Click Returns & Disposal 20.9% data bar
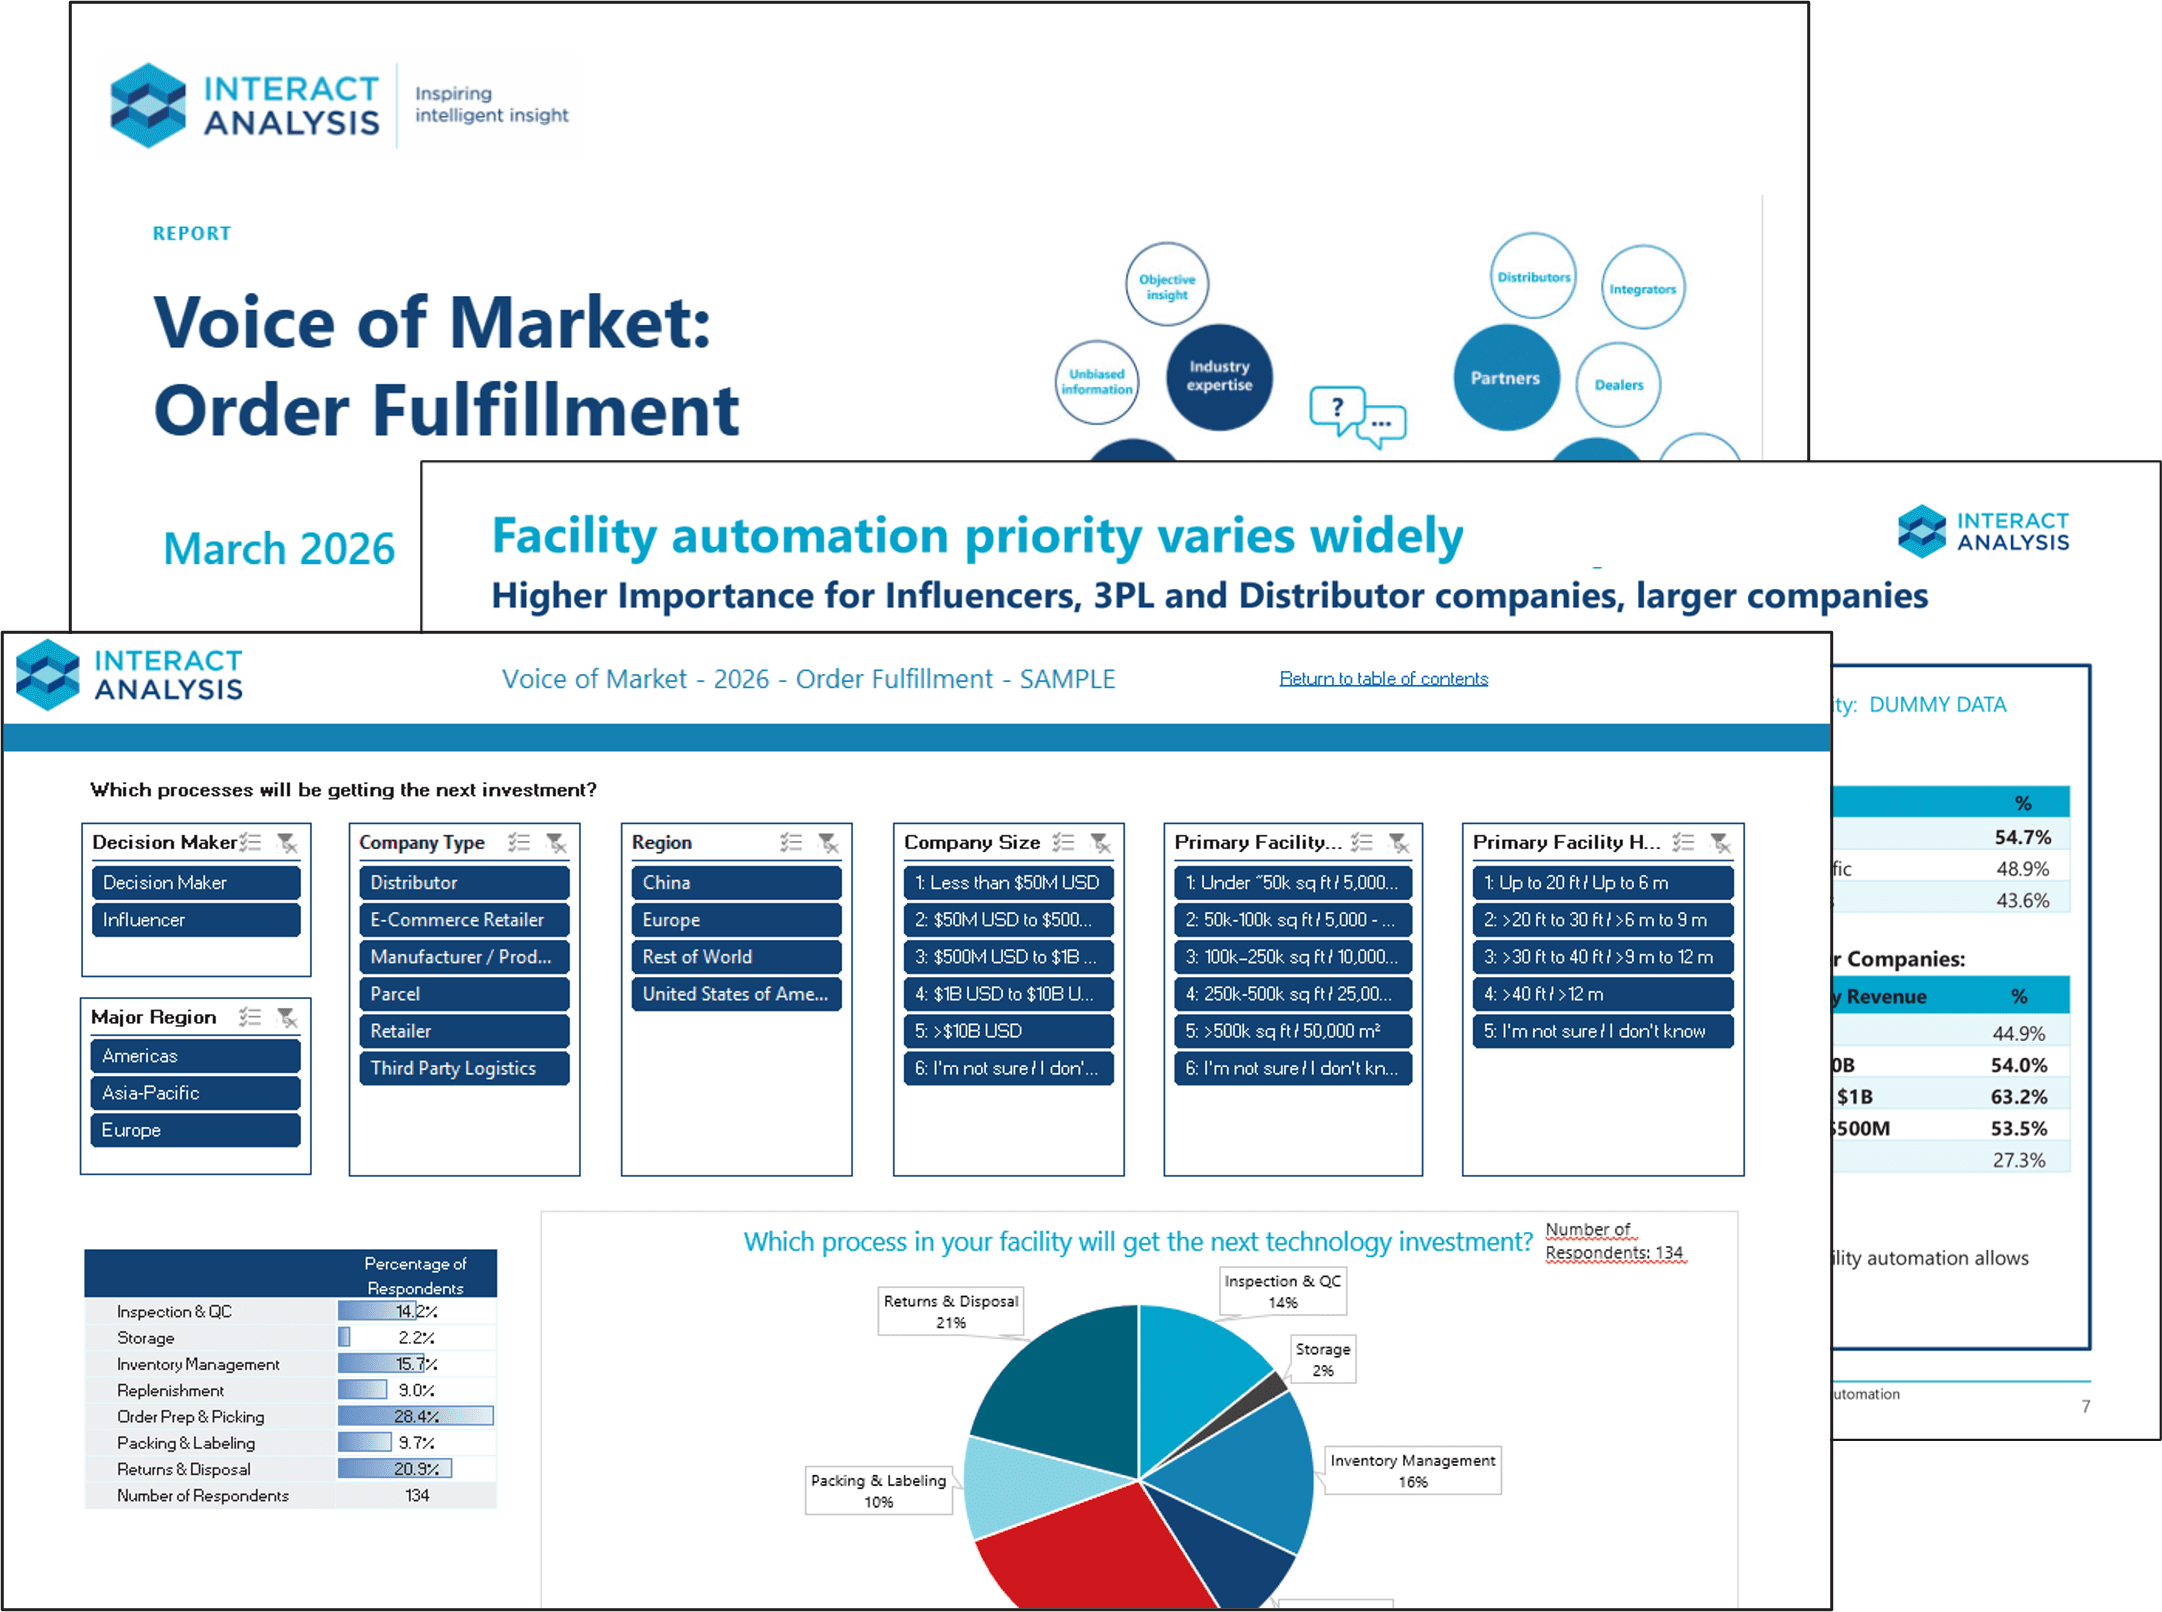The width and height of the screenshot is (2162, 1612). (395, 1469)
